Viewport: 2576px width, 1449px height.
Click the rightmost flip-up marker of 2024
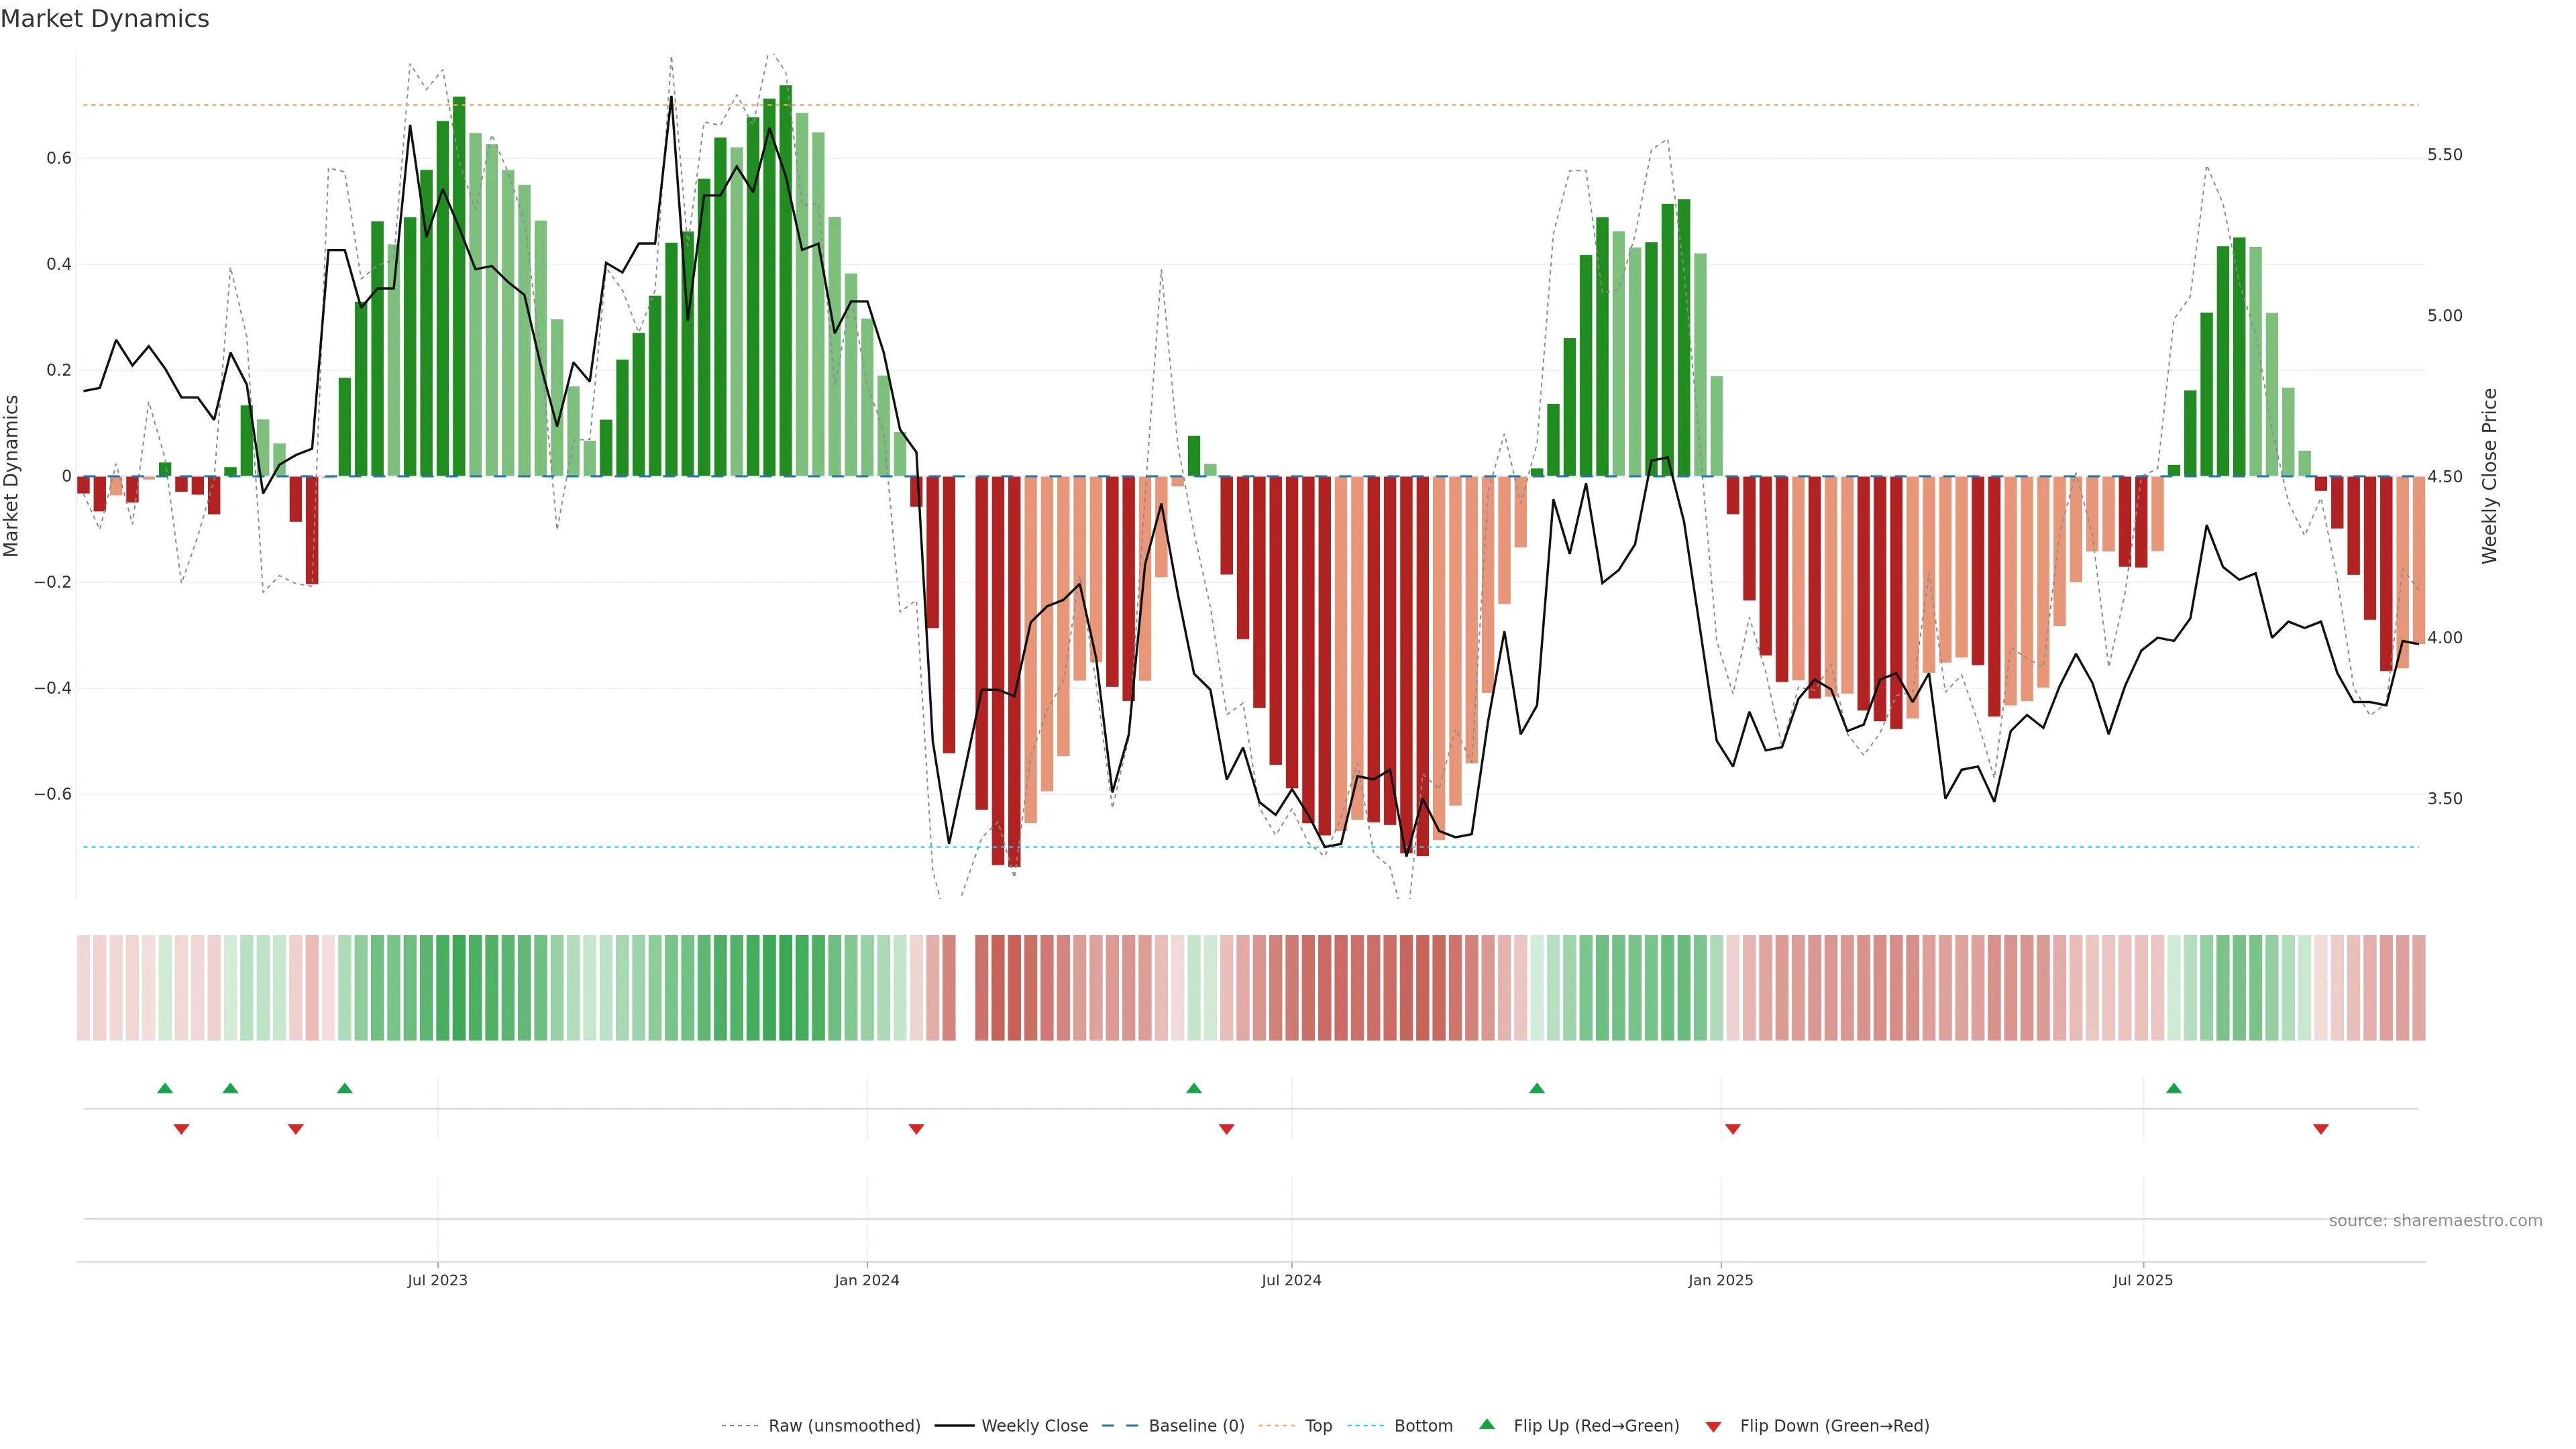click(x=1537, y=1088)
